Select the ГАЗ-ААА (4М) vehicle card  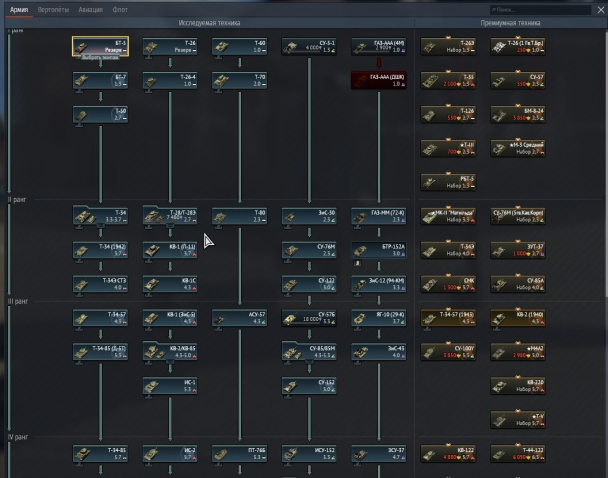[379, 47]
